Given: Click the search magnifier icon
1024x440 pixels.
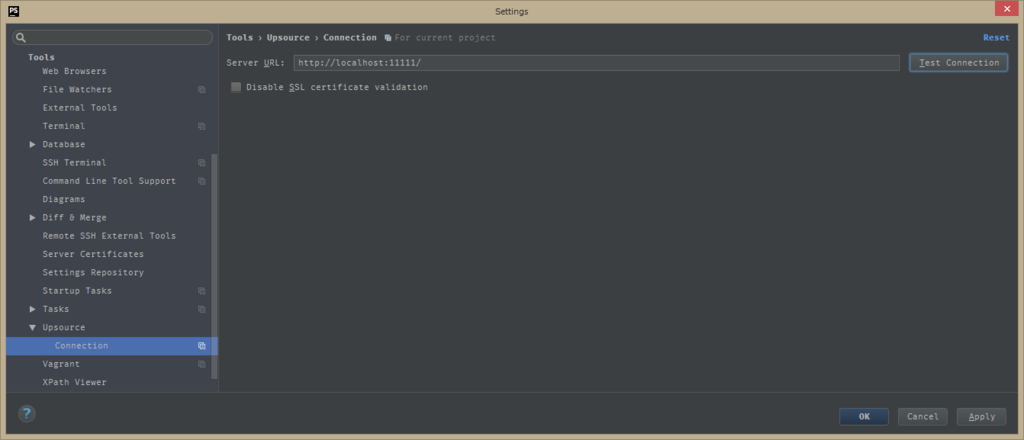Looking at the screenshot, I should [20, 38].
